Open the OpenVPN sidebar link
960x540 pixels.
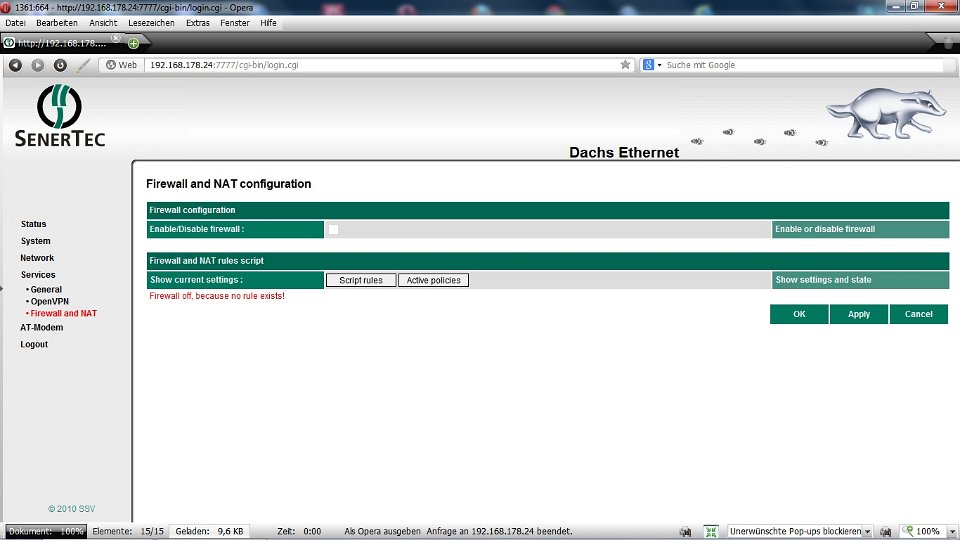click(50, 301)
